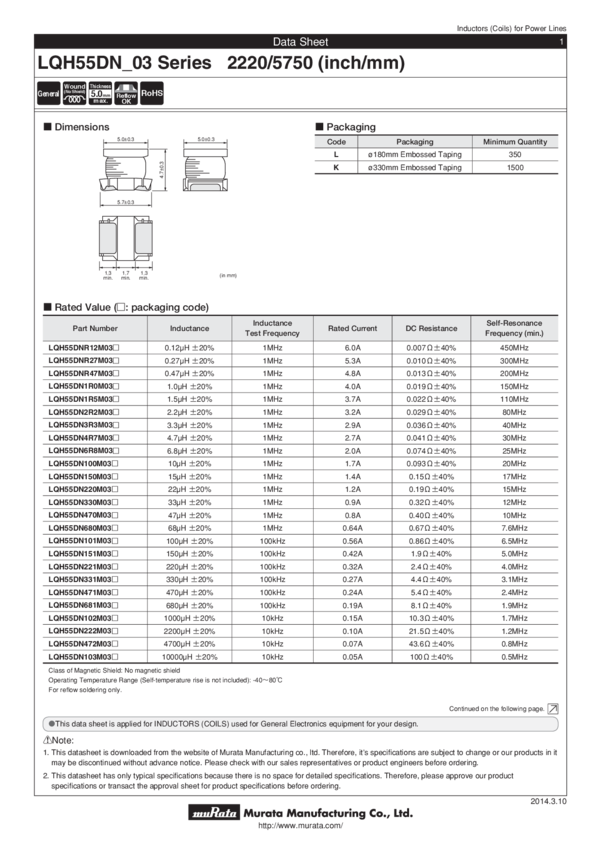The width and height of the screenshot is (601, 850).
Task: Click the Reflow OK icon
Action: (x=126, y=93)
